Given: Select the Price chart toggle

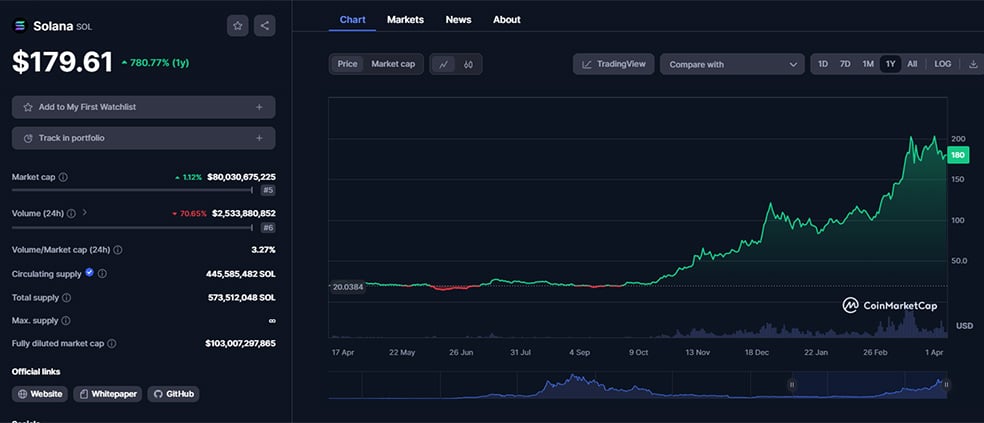Looking at the screenshot, I should (x=347, y=64).
